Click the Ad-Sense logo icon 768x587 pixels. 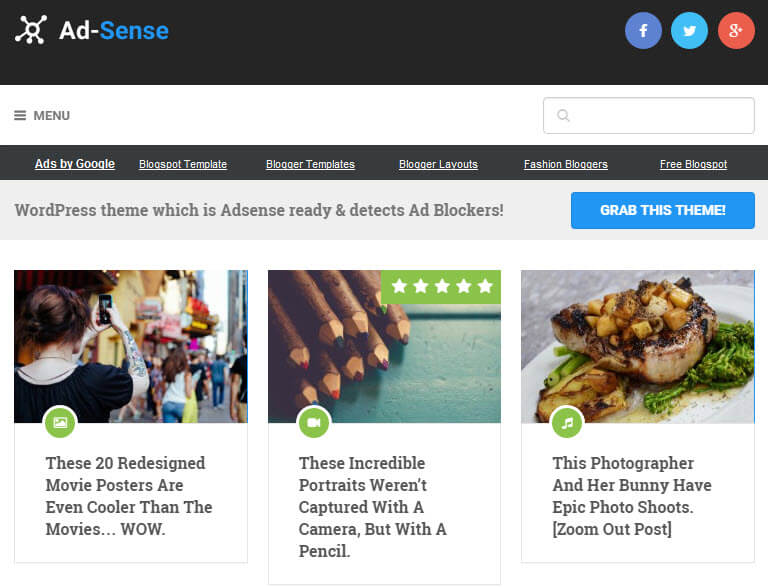click(30, 30)
